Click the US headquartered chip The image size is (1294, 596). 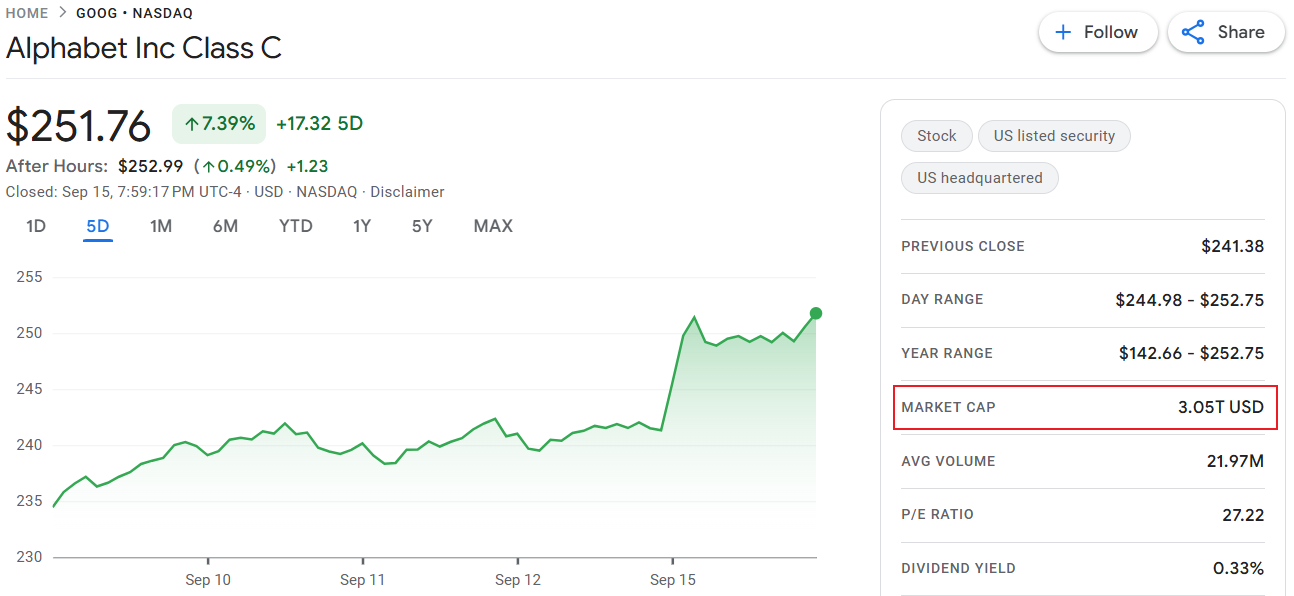click(979, 178)
